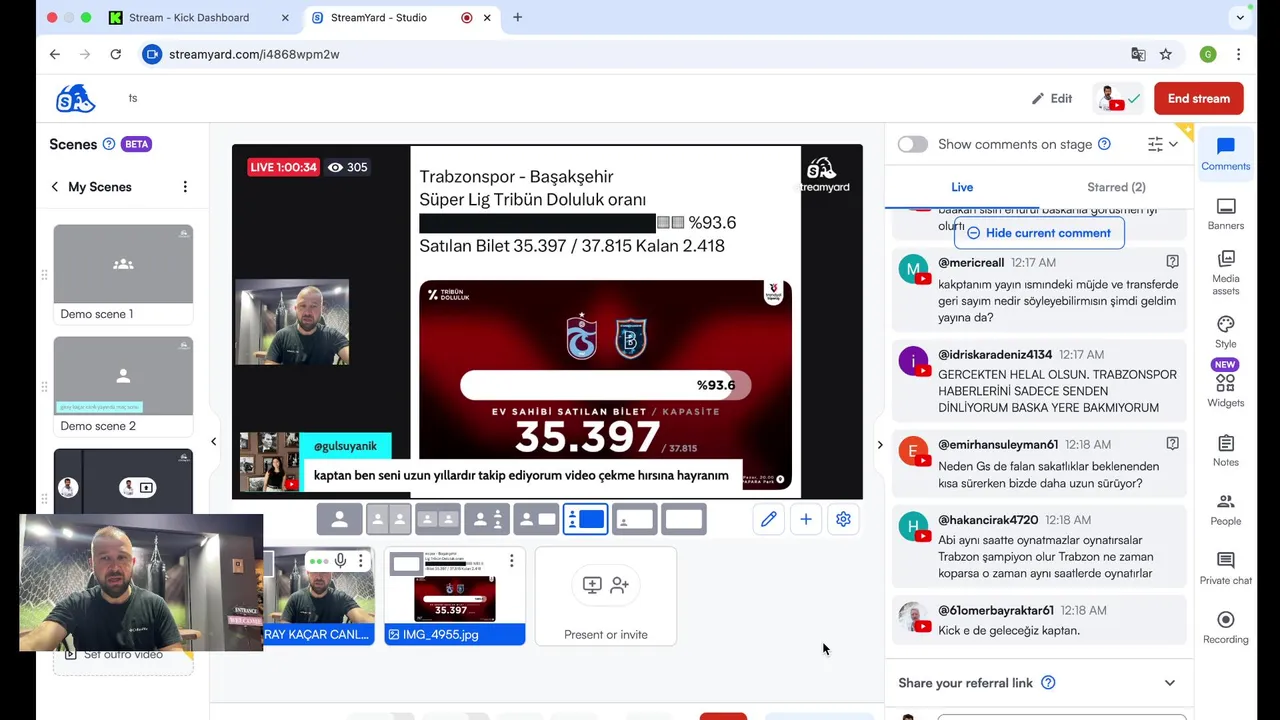Add a new layout with plus icon
Screen dimensions: 1280x720
pos(806,519)
